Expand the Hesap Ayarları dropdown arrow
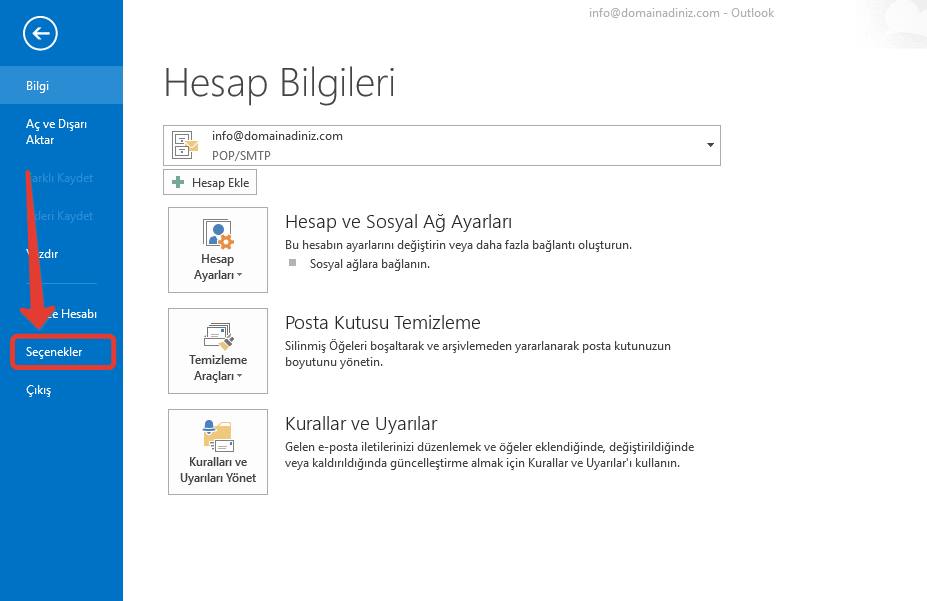This screenshot has height=601, width=927. [239, 275]
